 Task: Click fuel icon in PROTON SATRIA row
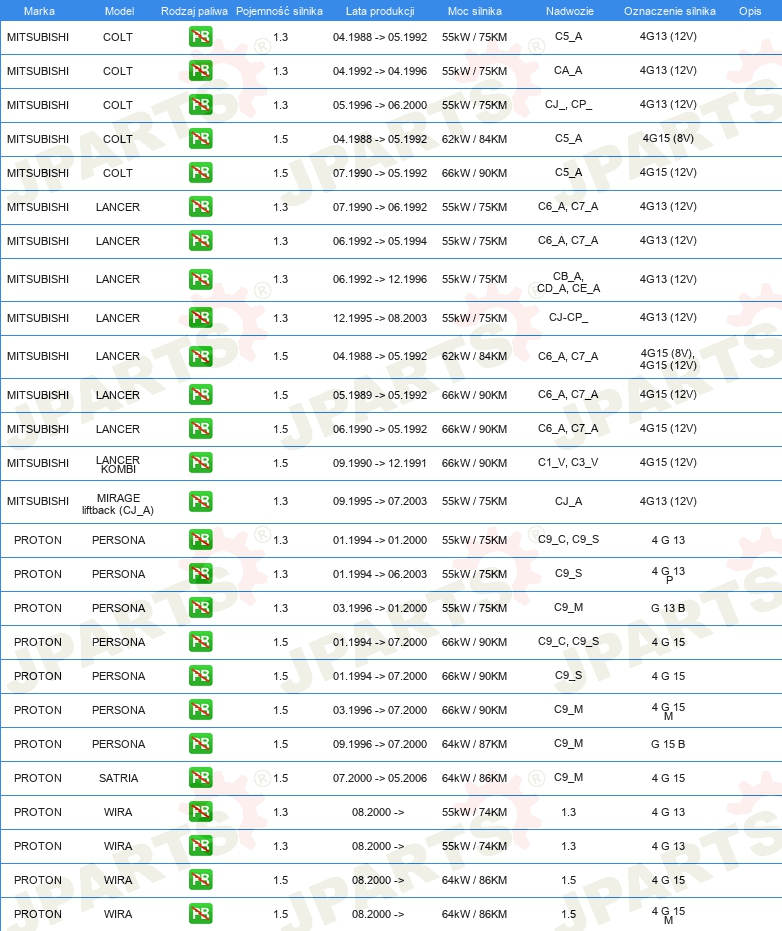click(x=201, y=778)
